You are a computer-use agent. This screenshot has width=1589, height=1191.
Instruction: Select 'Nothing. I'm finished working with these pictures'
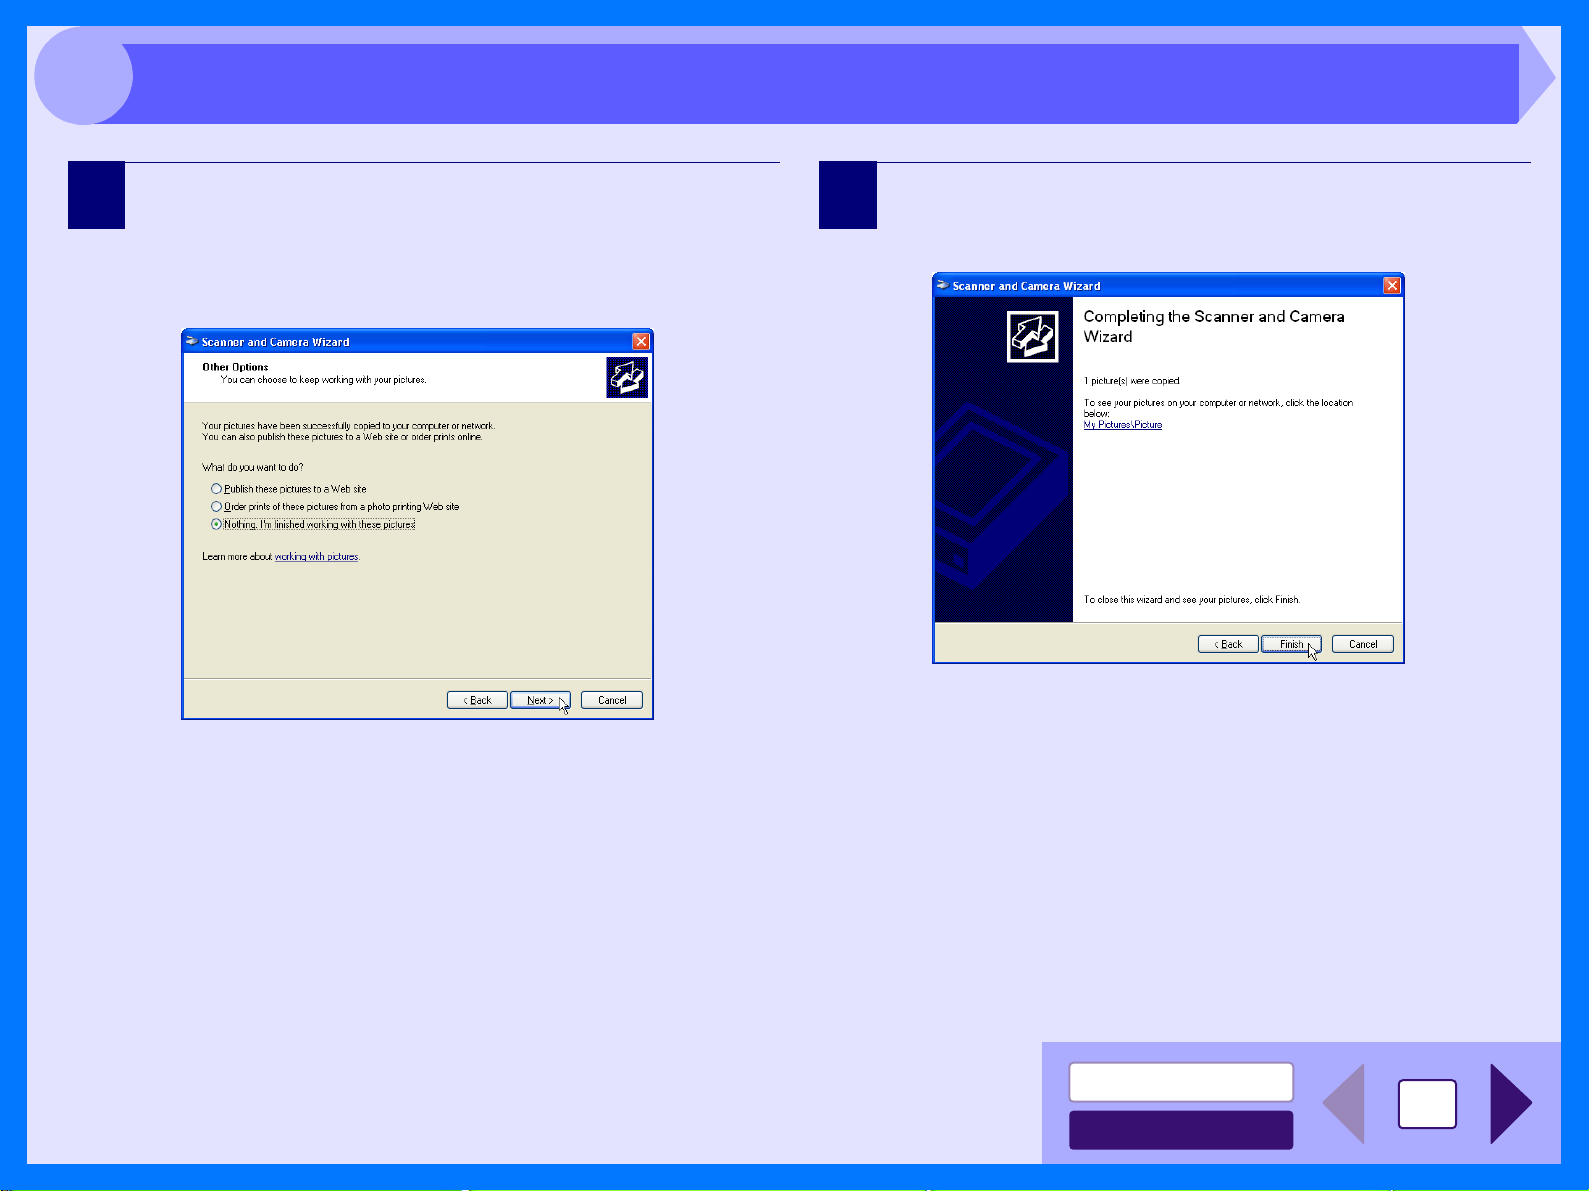click(x=313, y=524)
